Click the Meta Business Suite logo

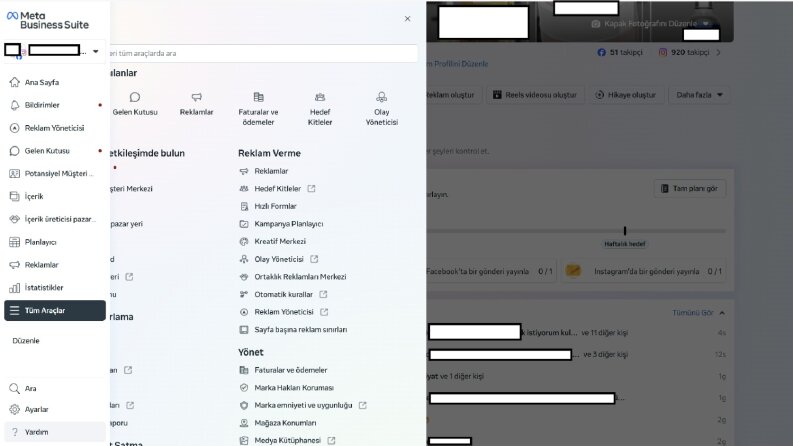coord(48,20)
